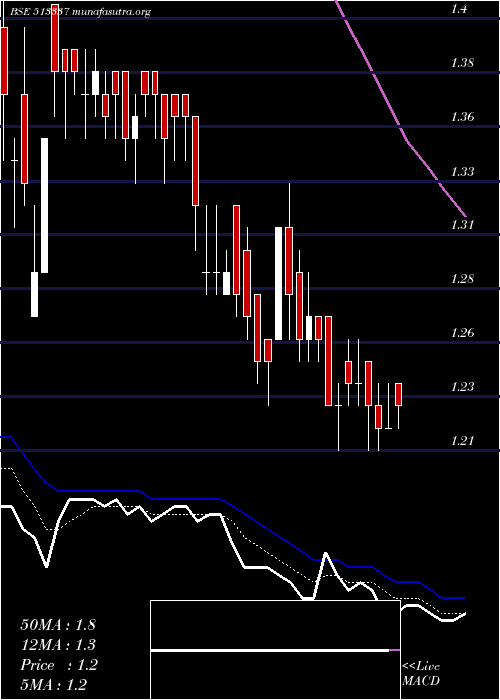Click the 1.36 price axis label
This screenshot has width=500, height=700.
tap(462, 117)
